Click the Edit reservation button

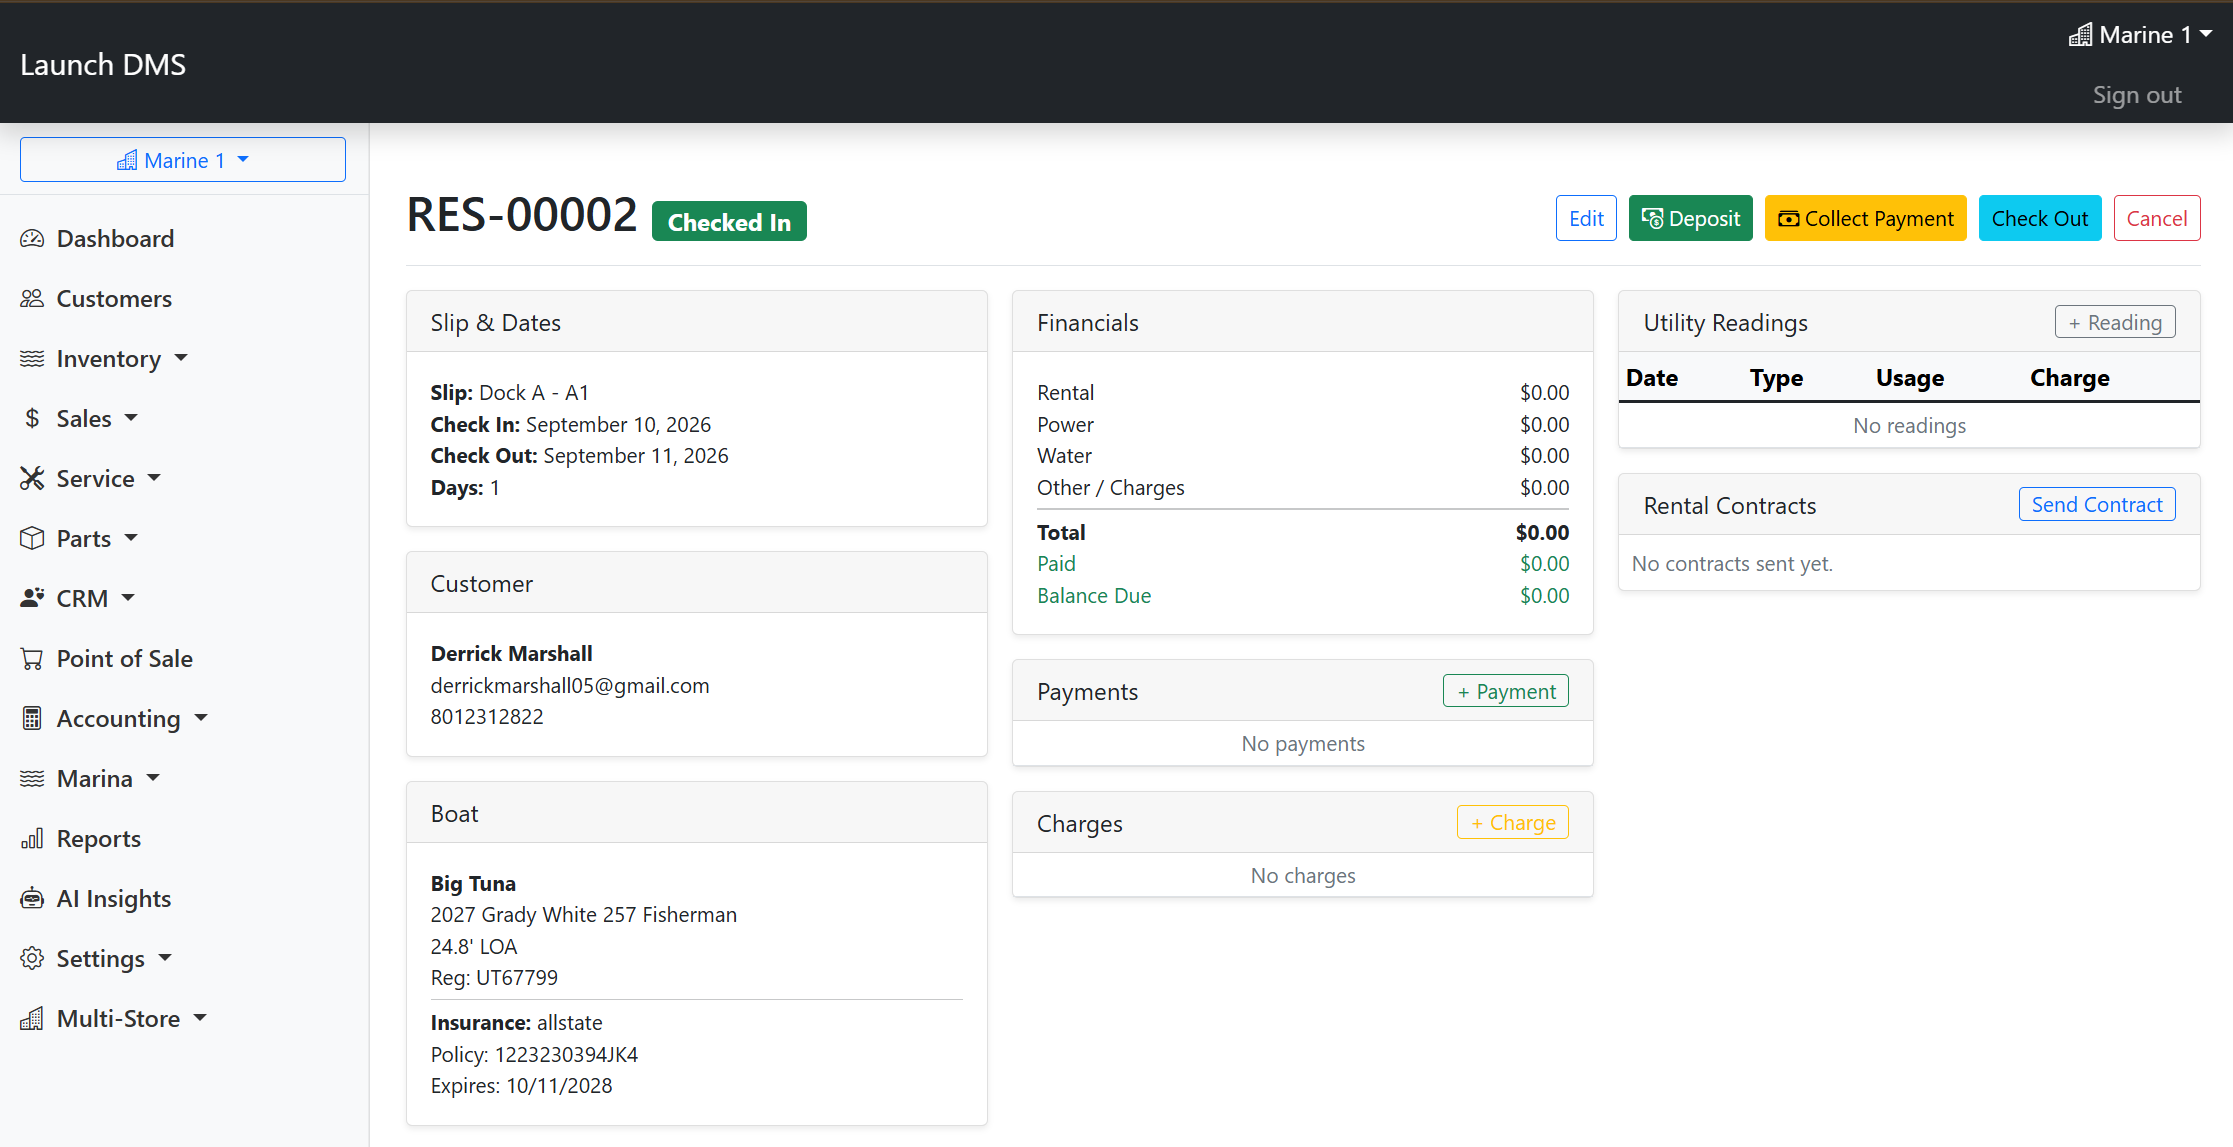(1586, 219)
